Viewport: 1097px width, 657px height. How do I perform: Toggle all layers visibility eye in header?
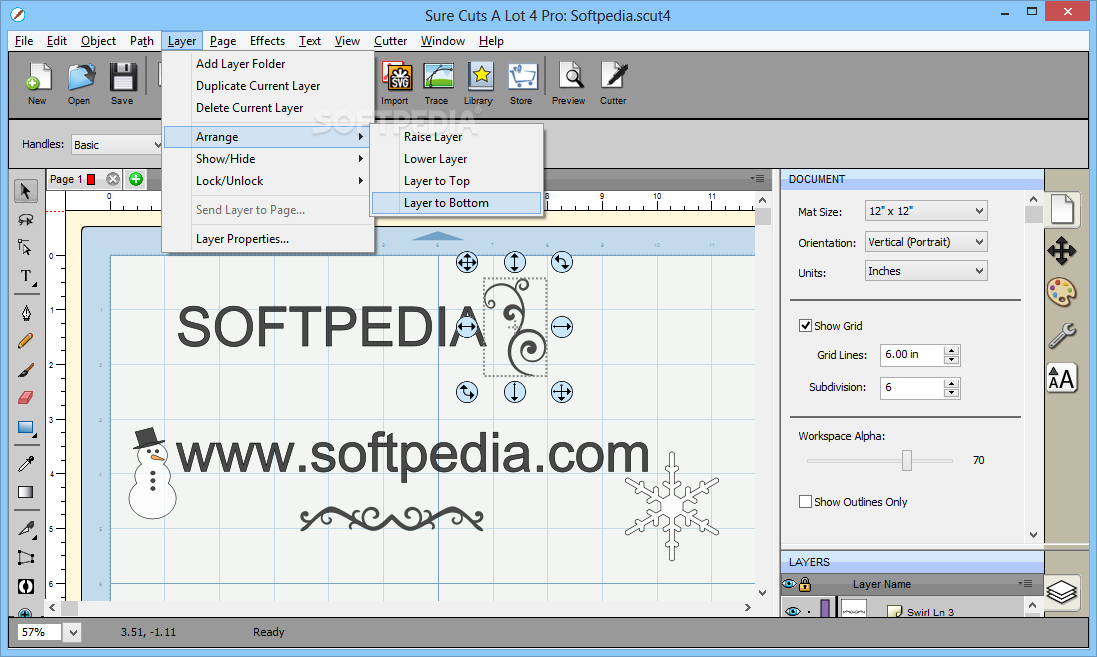click(789, 584)
